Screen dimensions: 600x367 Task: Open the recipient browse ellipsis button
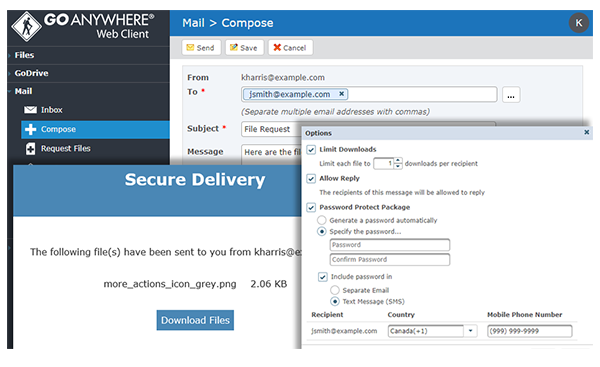[511, 95]
